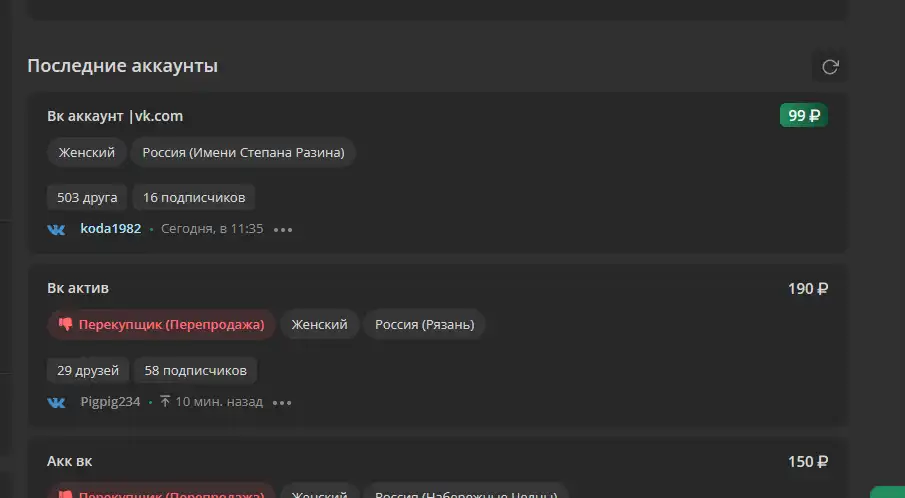Screen dimensions: 905x498
Task: Refresh the latest accounts list
Action: point(830,67)
